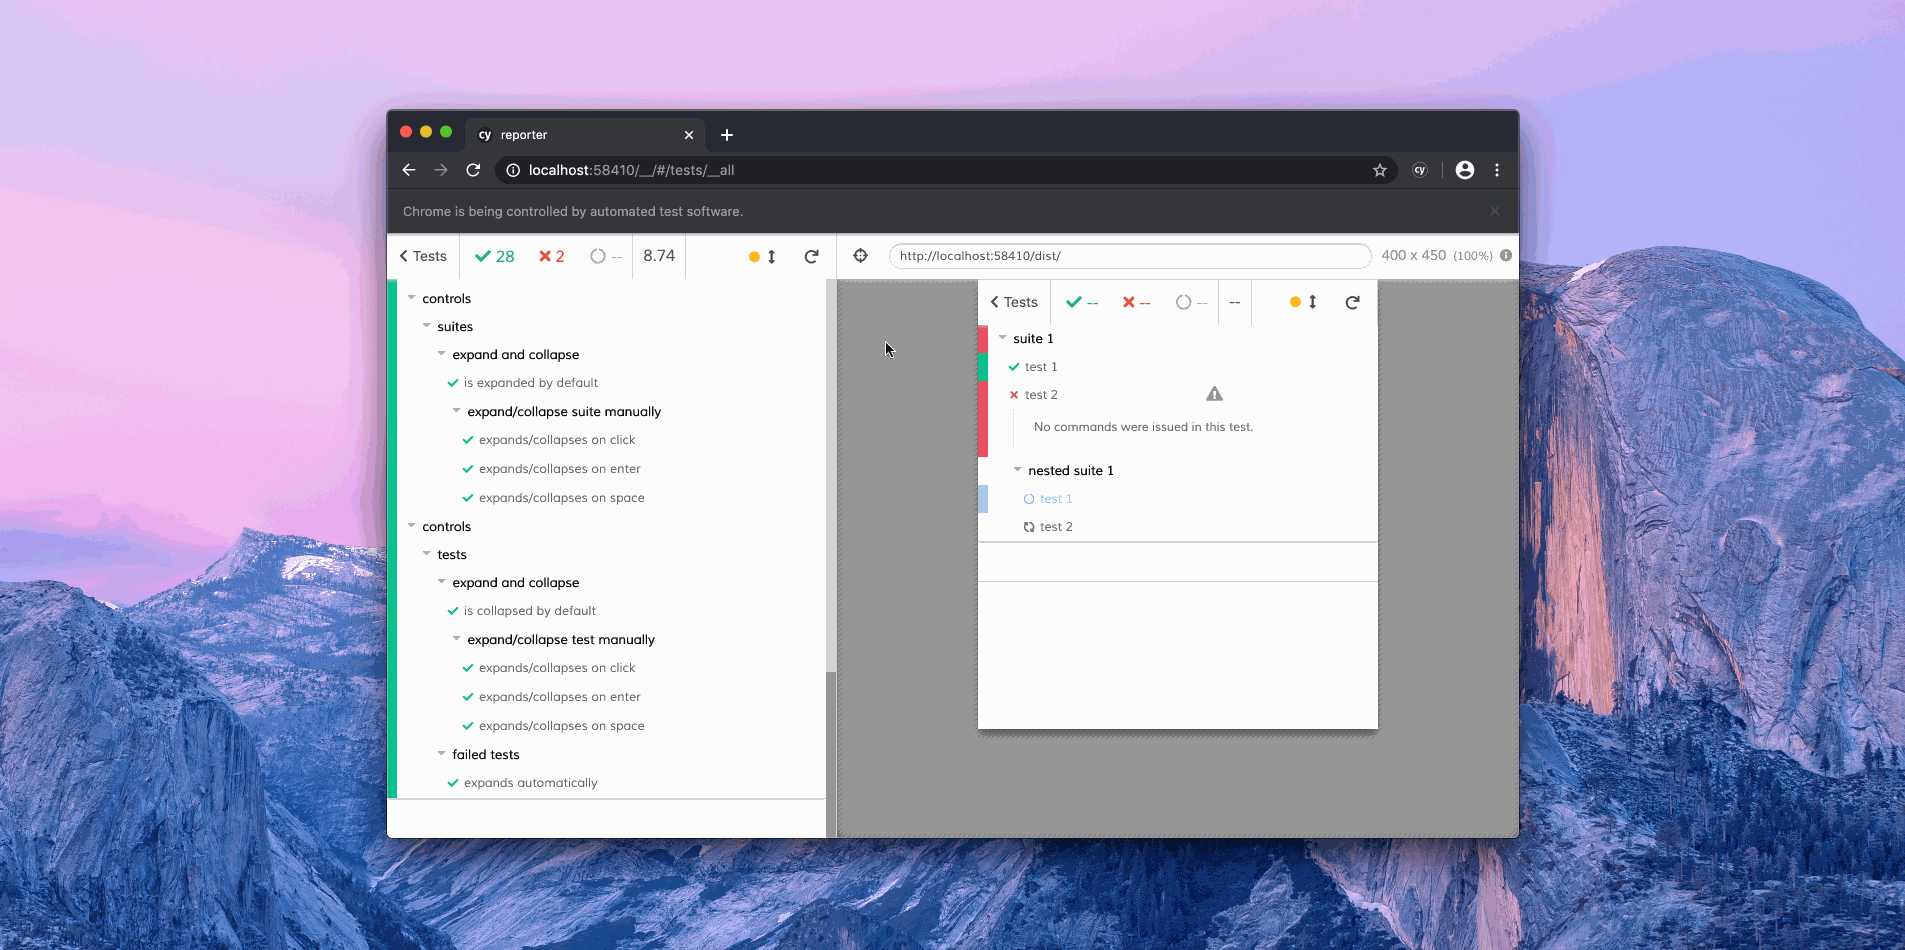The height and width of the screenshot is (950, 1905).
Task: Open the Cypress extension icon in Chrome toolbar
Action: click(x=1419, y=170)
